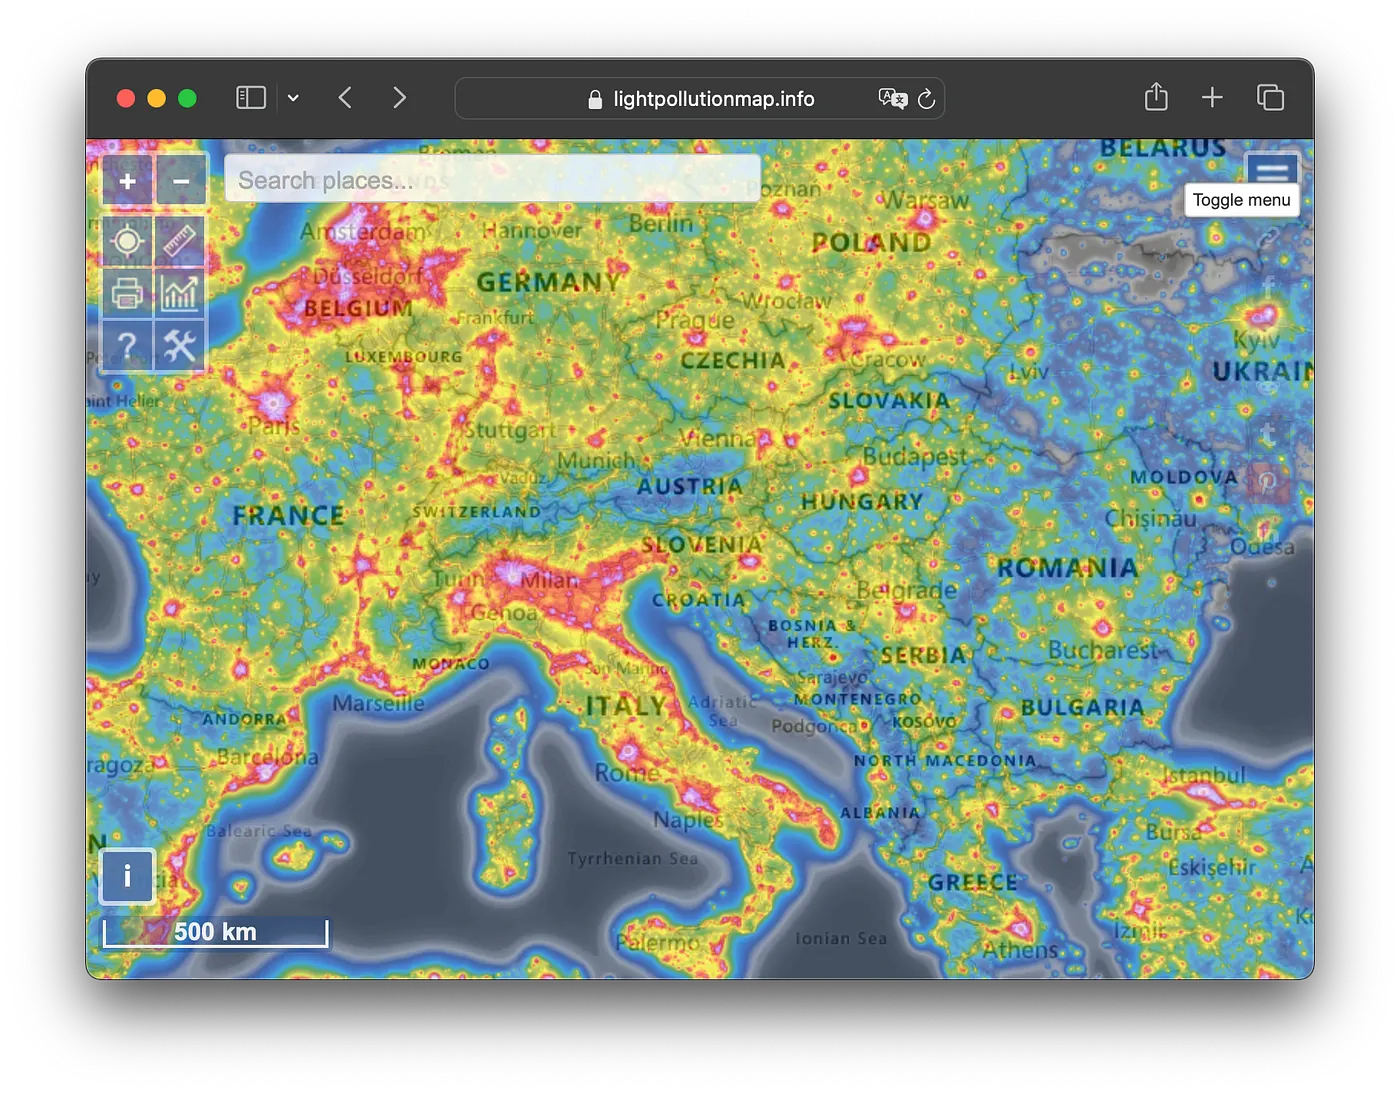Show the tab overview
The width and height of the screenshot is (1400, 1093).
click(x=1270, y=97)
